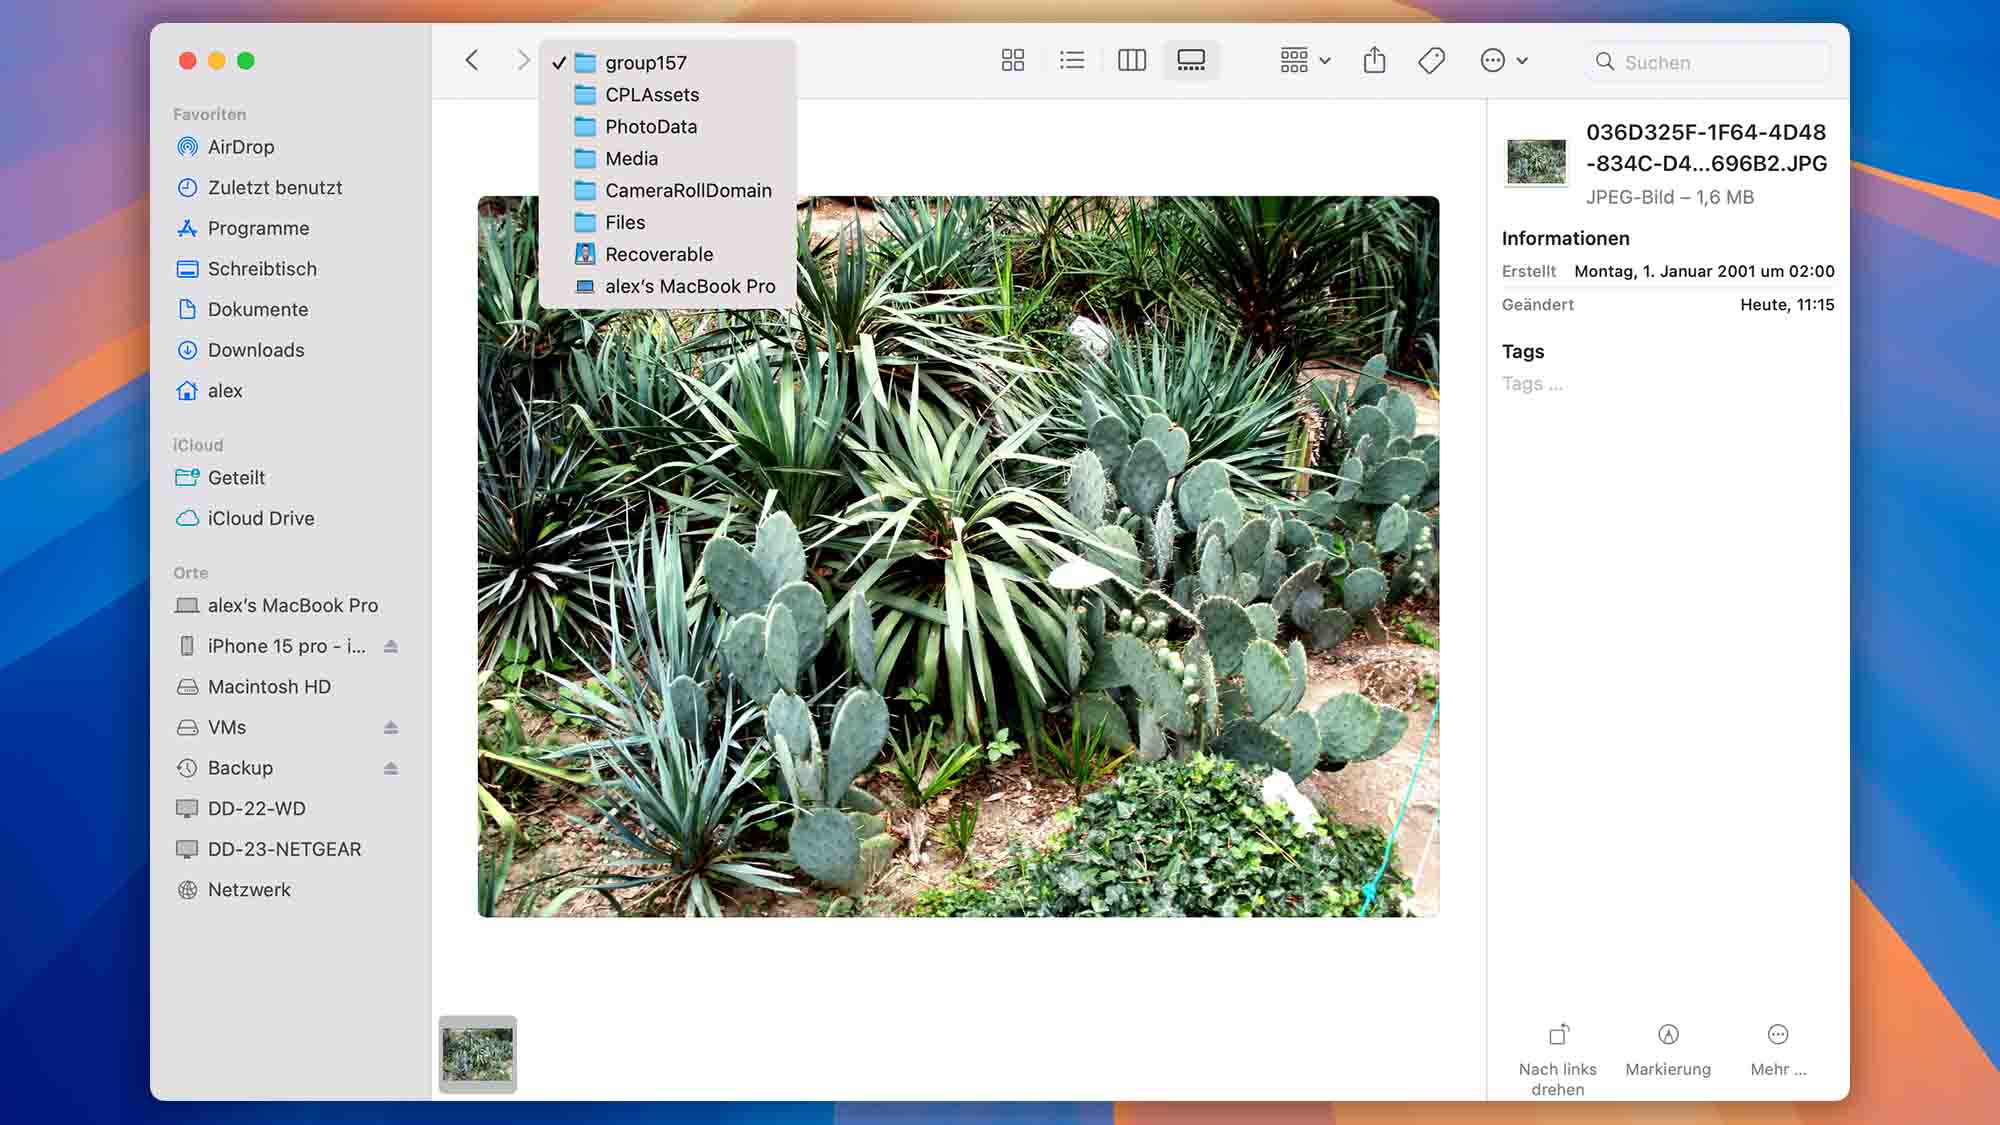Open Netzwerk in the sidebar
Screen dimensions: 2000x1125
(x=290, y=890)
